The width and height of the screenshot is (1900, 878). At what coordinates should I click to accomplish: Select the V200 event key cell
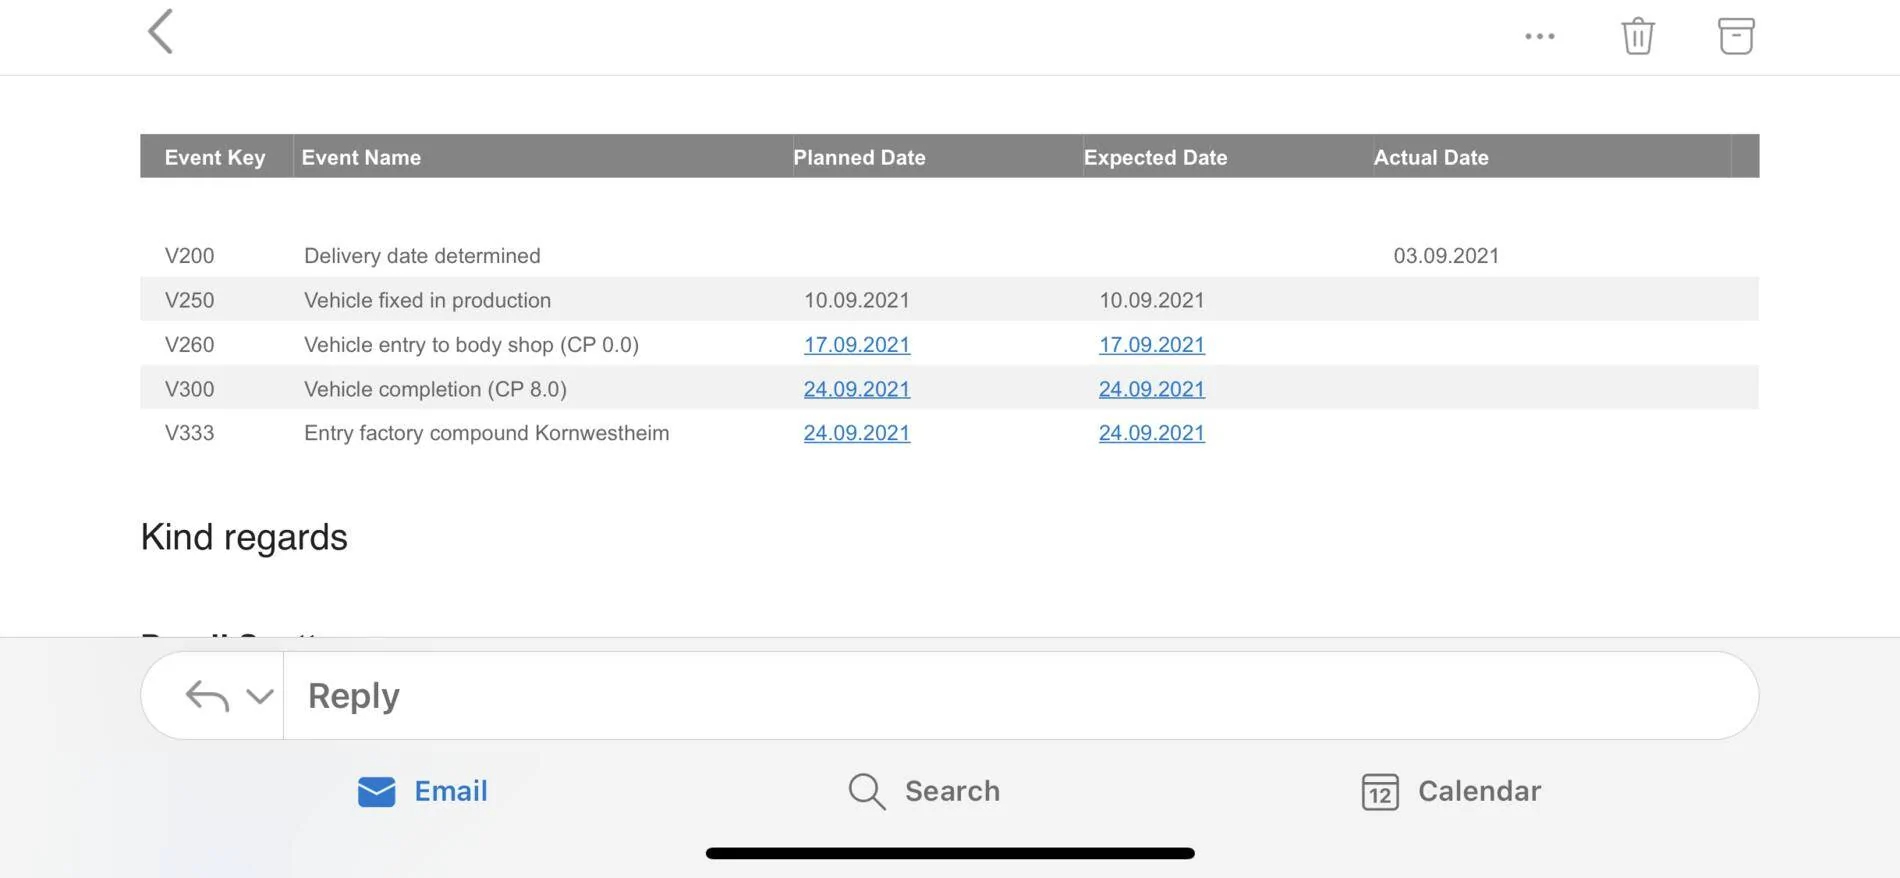point(189,256)
